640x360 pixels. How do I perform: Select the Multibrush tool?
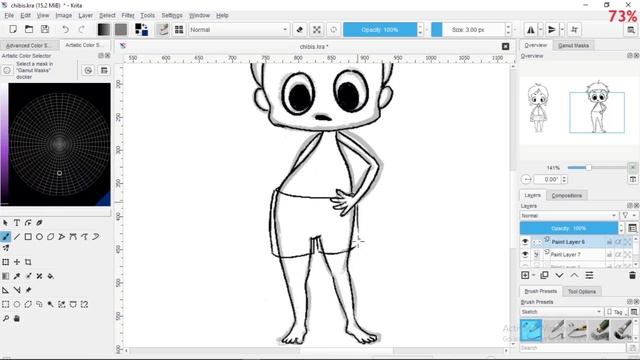[x=6, y=248]
